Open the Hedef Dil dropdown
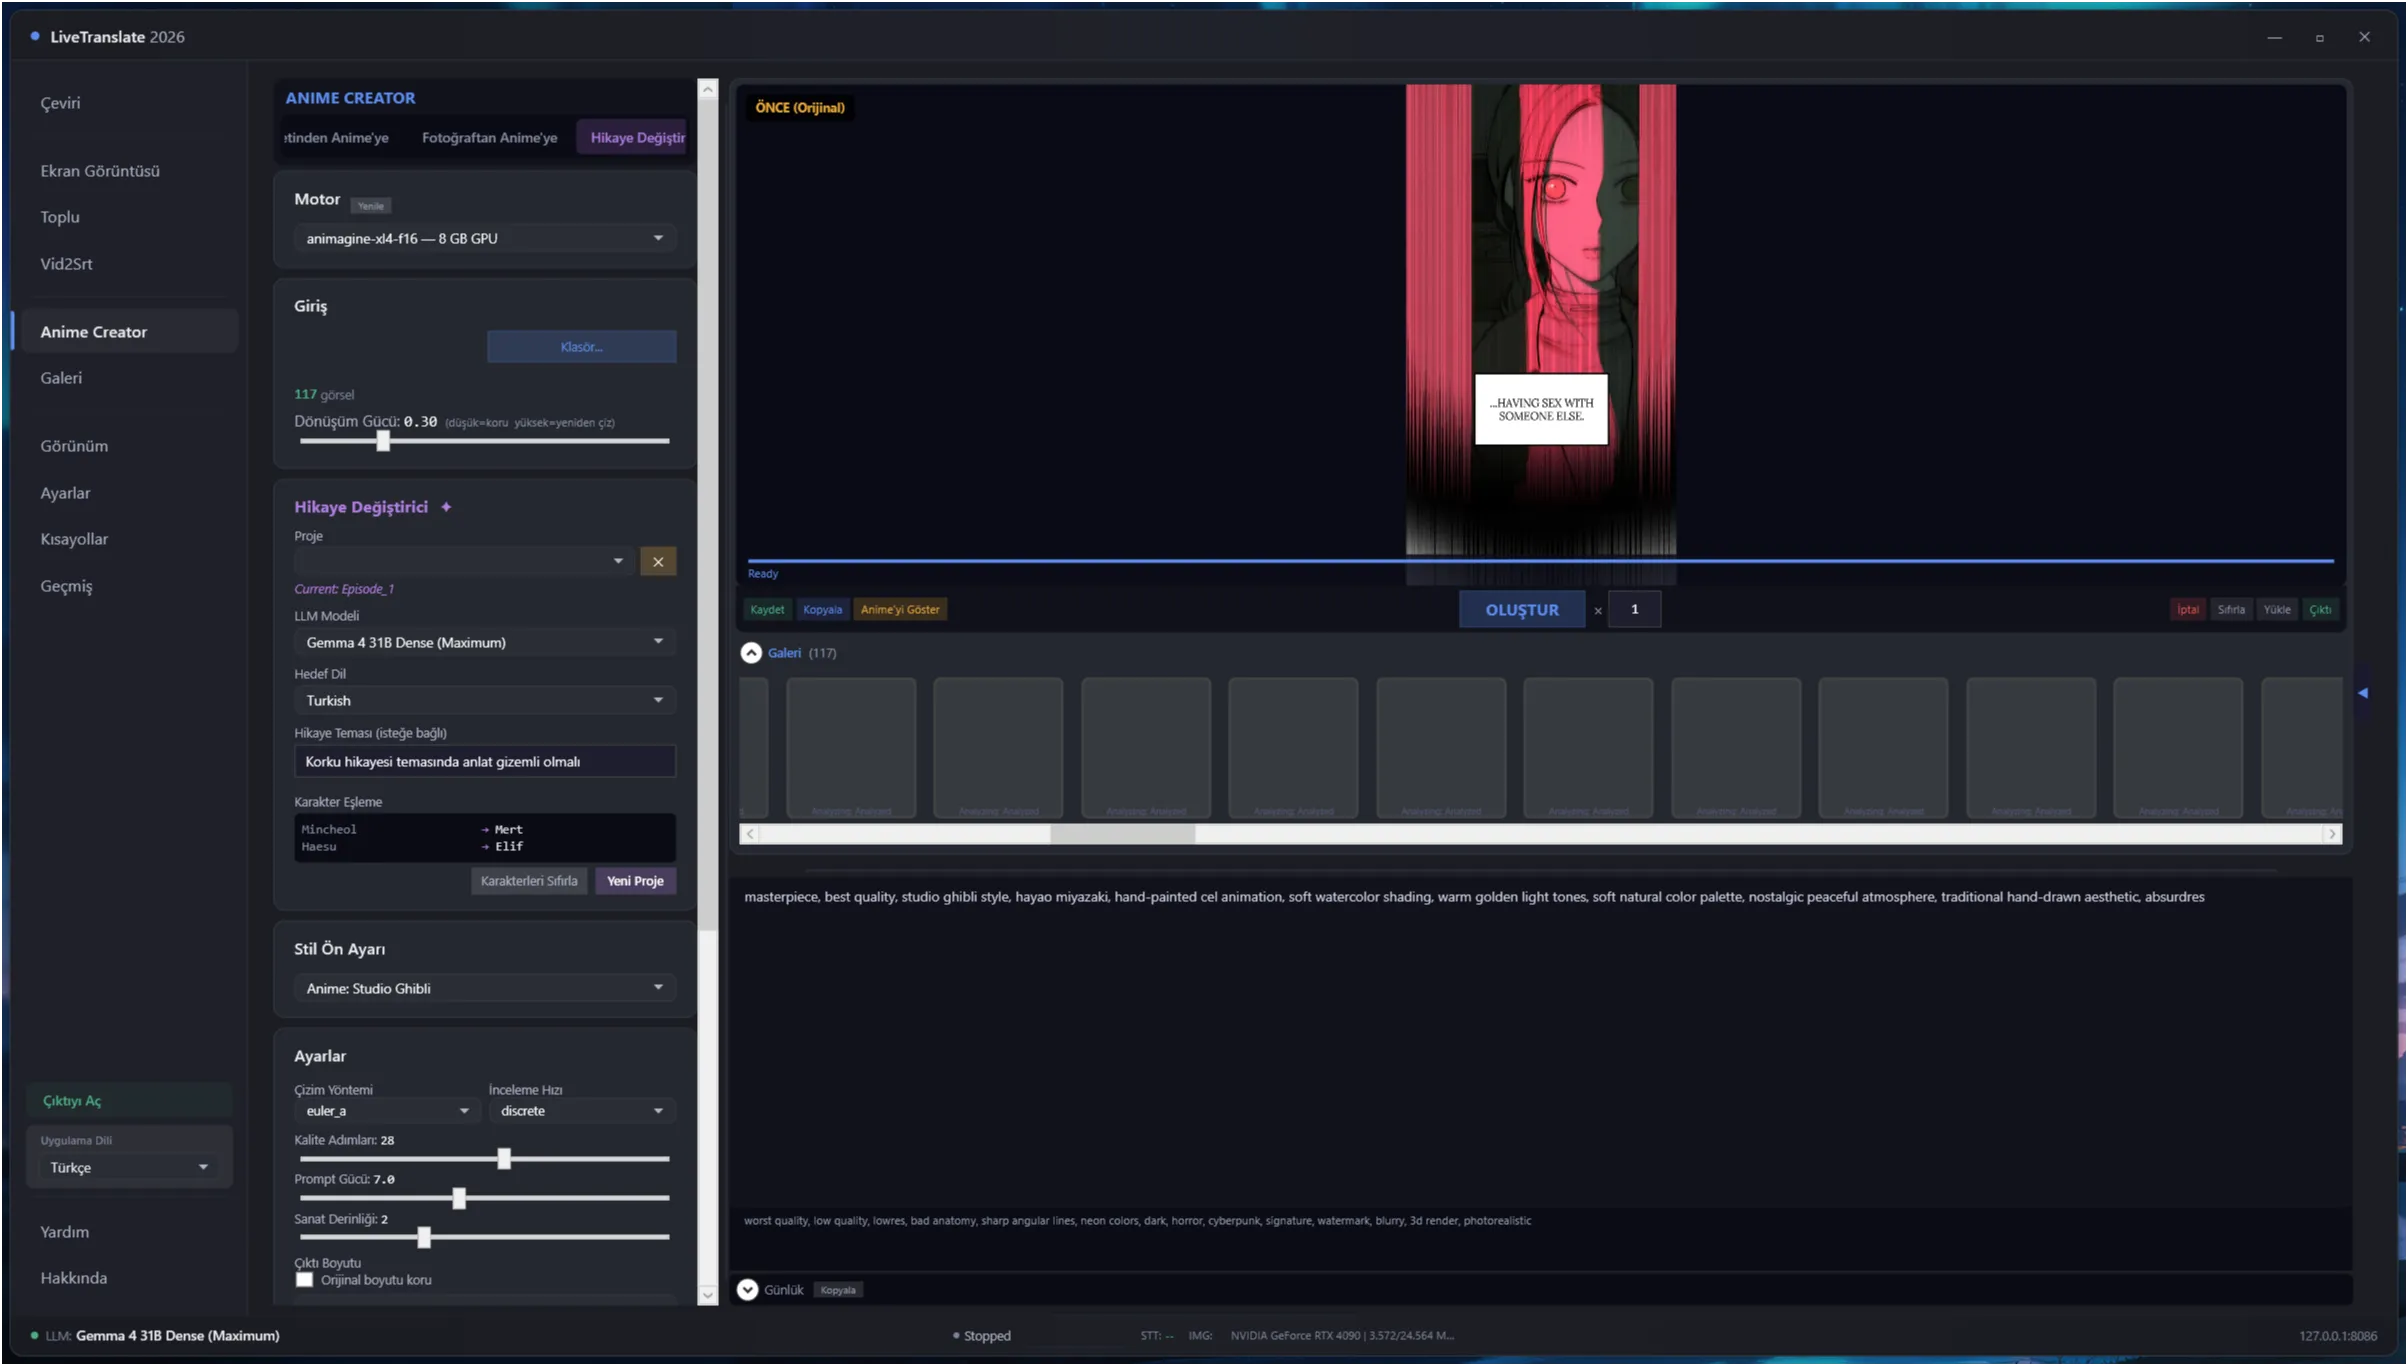 tap(485, 700)
